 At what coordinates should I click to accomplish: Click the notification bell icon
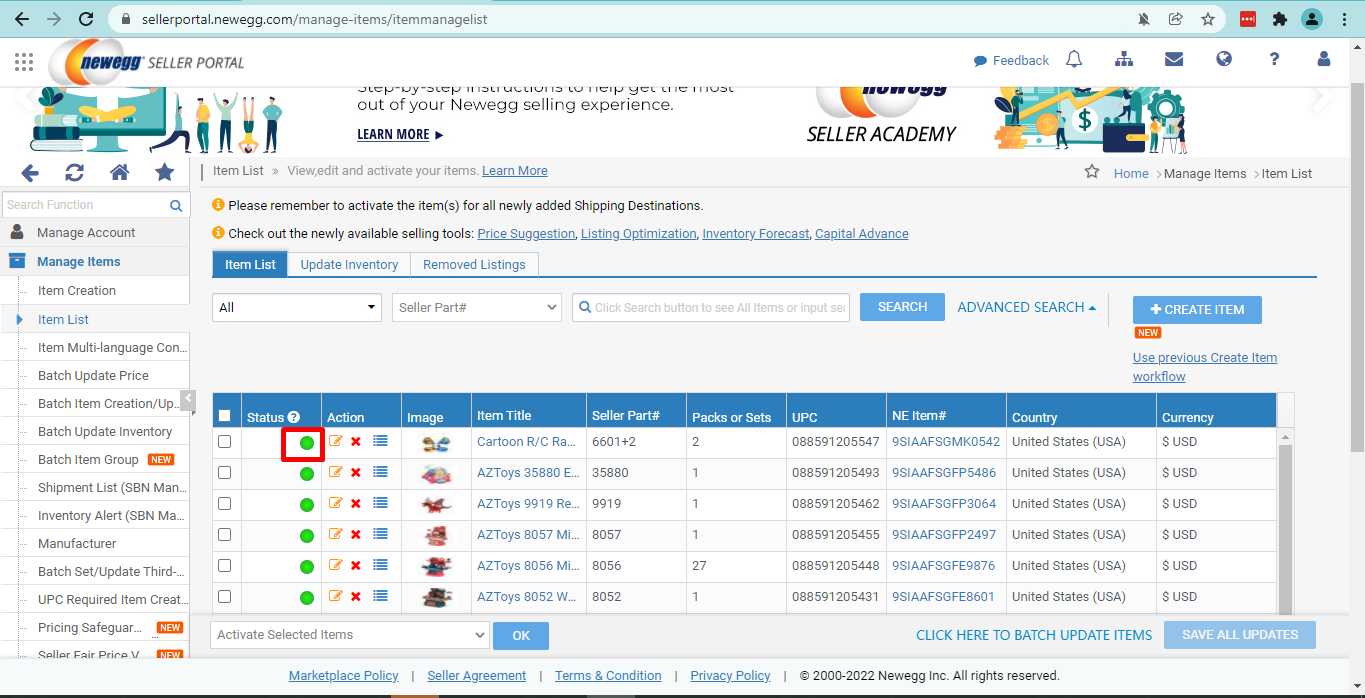click(1074, 60)
